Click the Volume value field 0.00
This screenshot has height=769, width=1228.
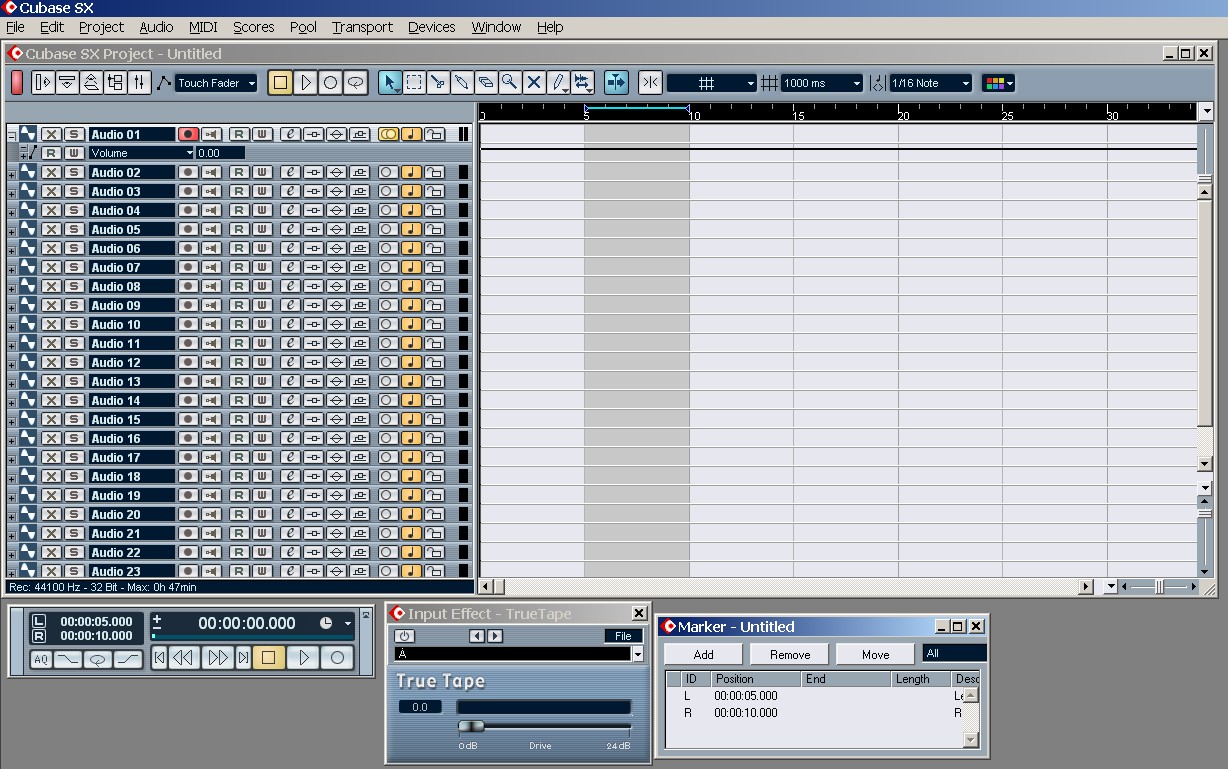point(220,153)
